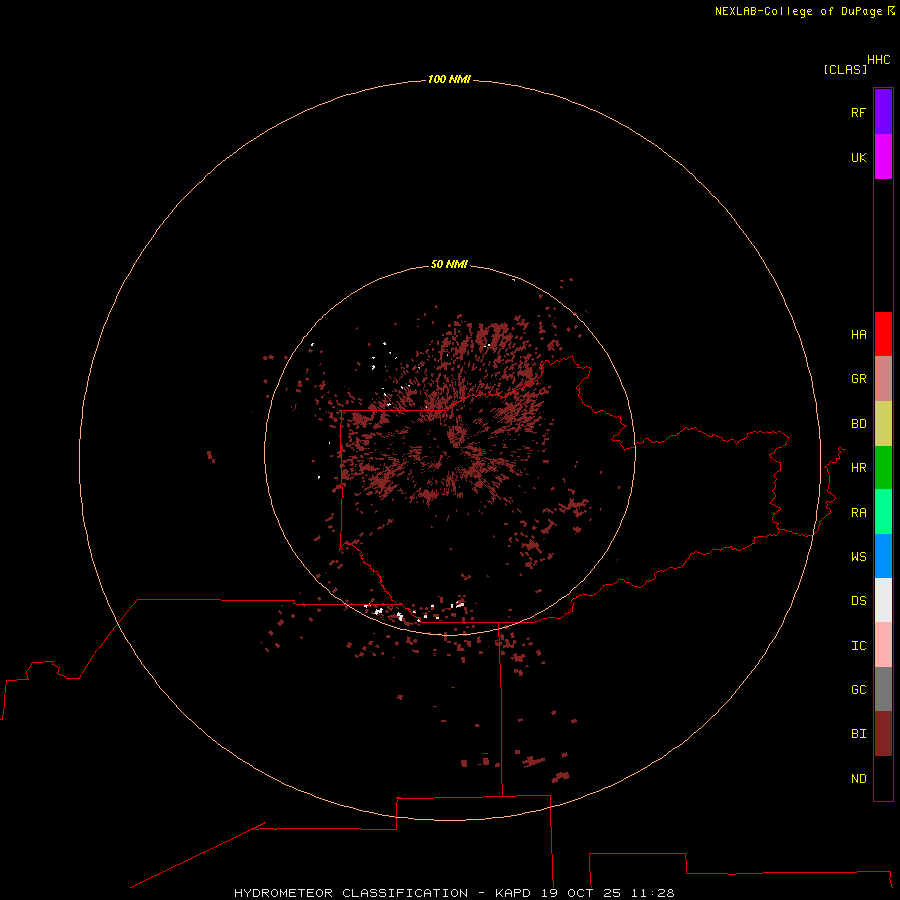Click the BI brown legend swatch
Image resolution: width=900 pixels, height=900 pixels.
[883, 734]
